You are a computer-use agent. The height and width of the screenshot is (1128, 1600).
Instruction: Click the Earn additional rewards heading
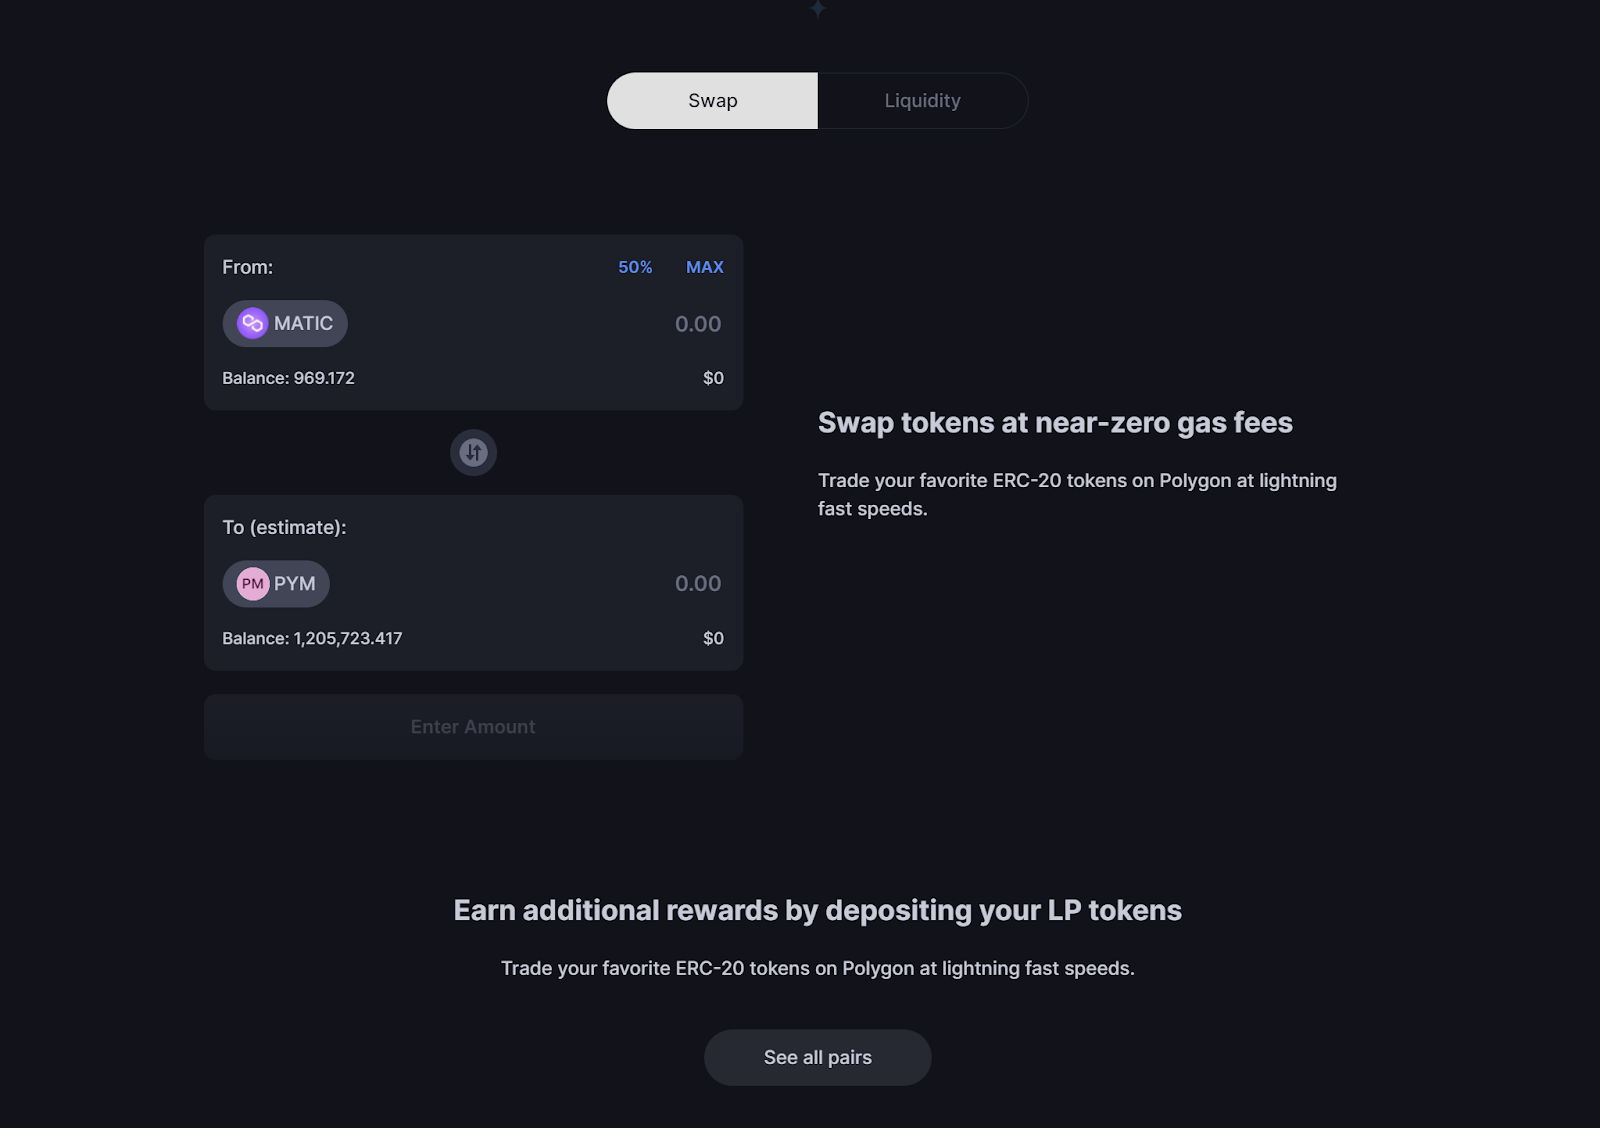(817, 910)
